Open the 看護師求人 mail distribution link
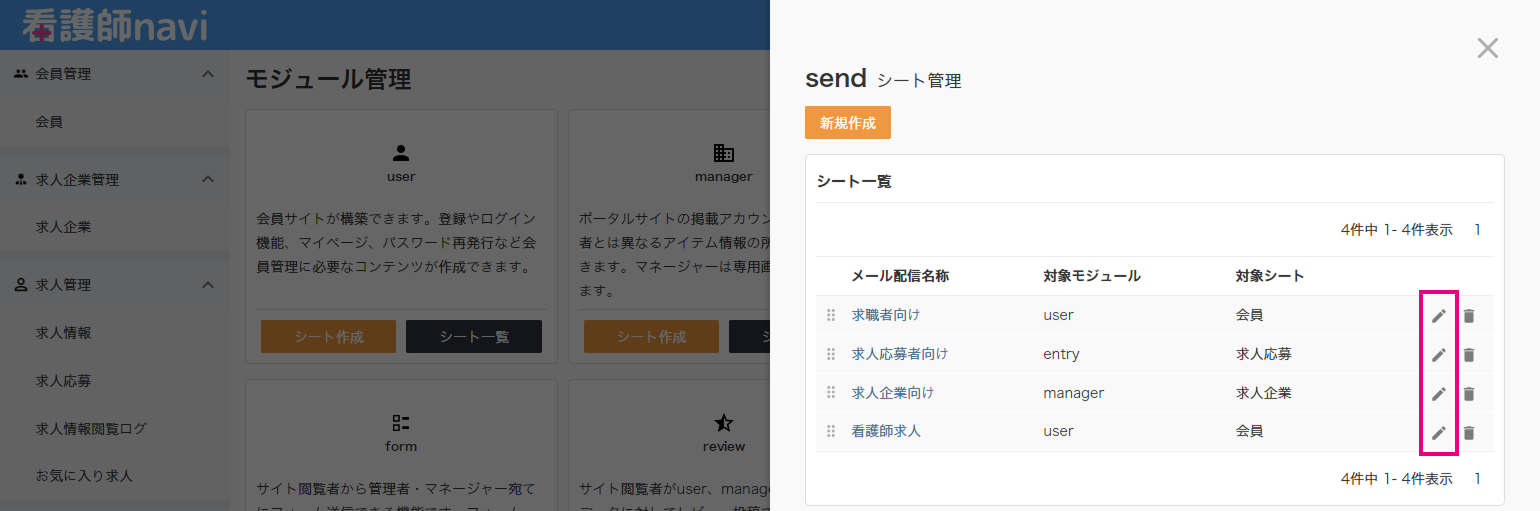The width and height of the screenshot is (1540, 511). [x=886, y=432]
